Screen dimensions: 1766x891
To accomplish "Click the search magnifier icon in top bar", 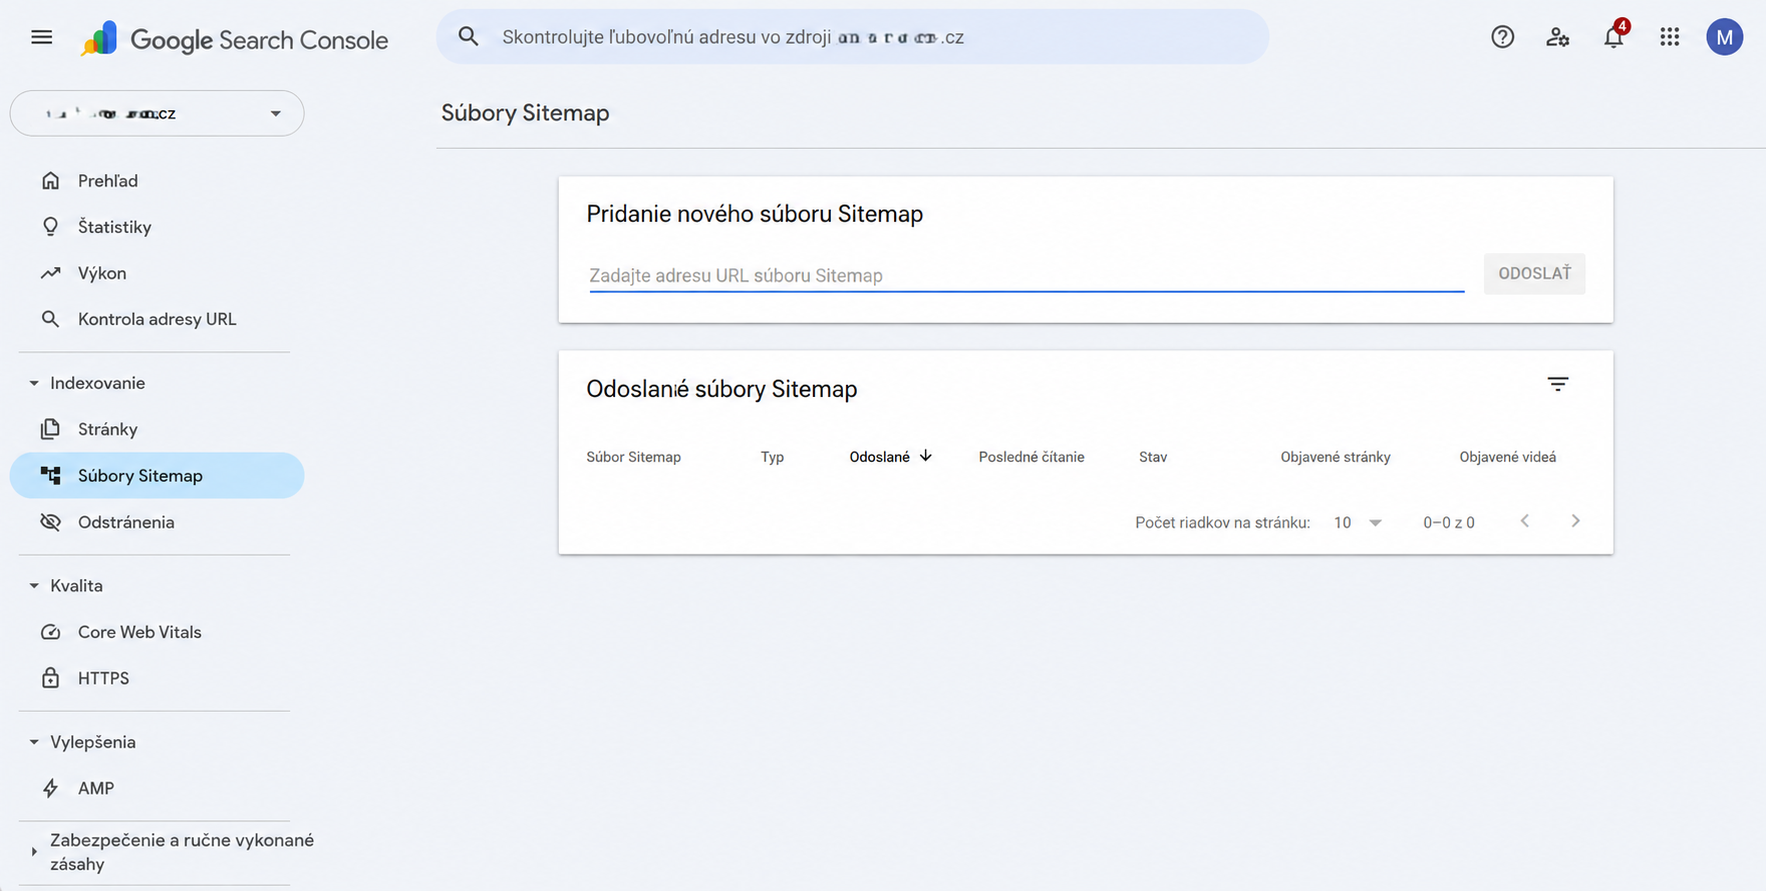I will 468,37.
